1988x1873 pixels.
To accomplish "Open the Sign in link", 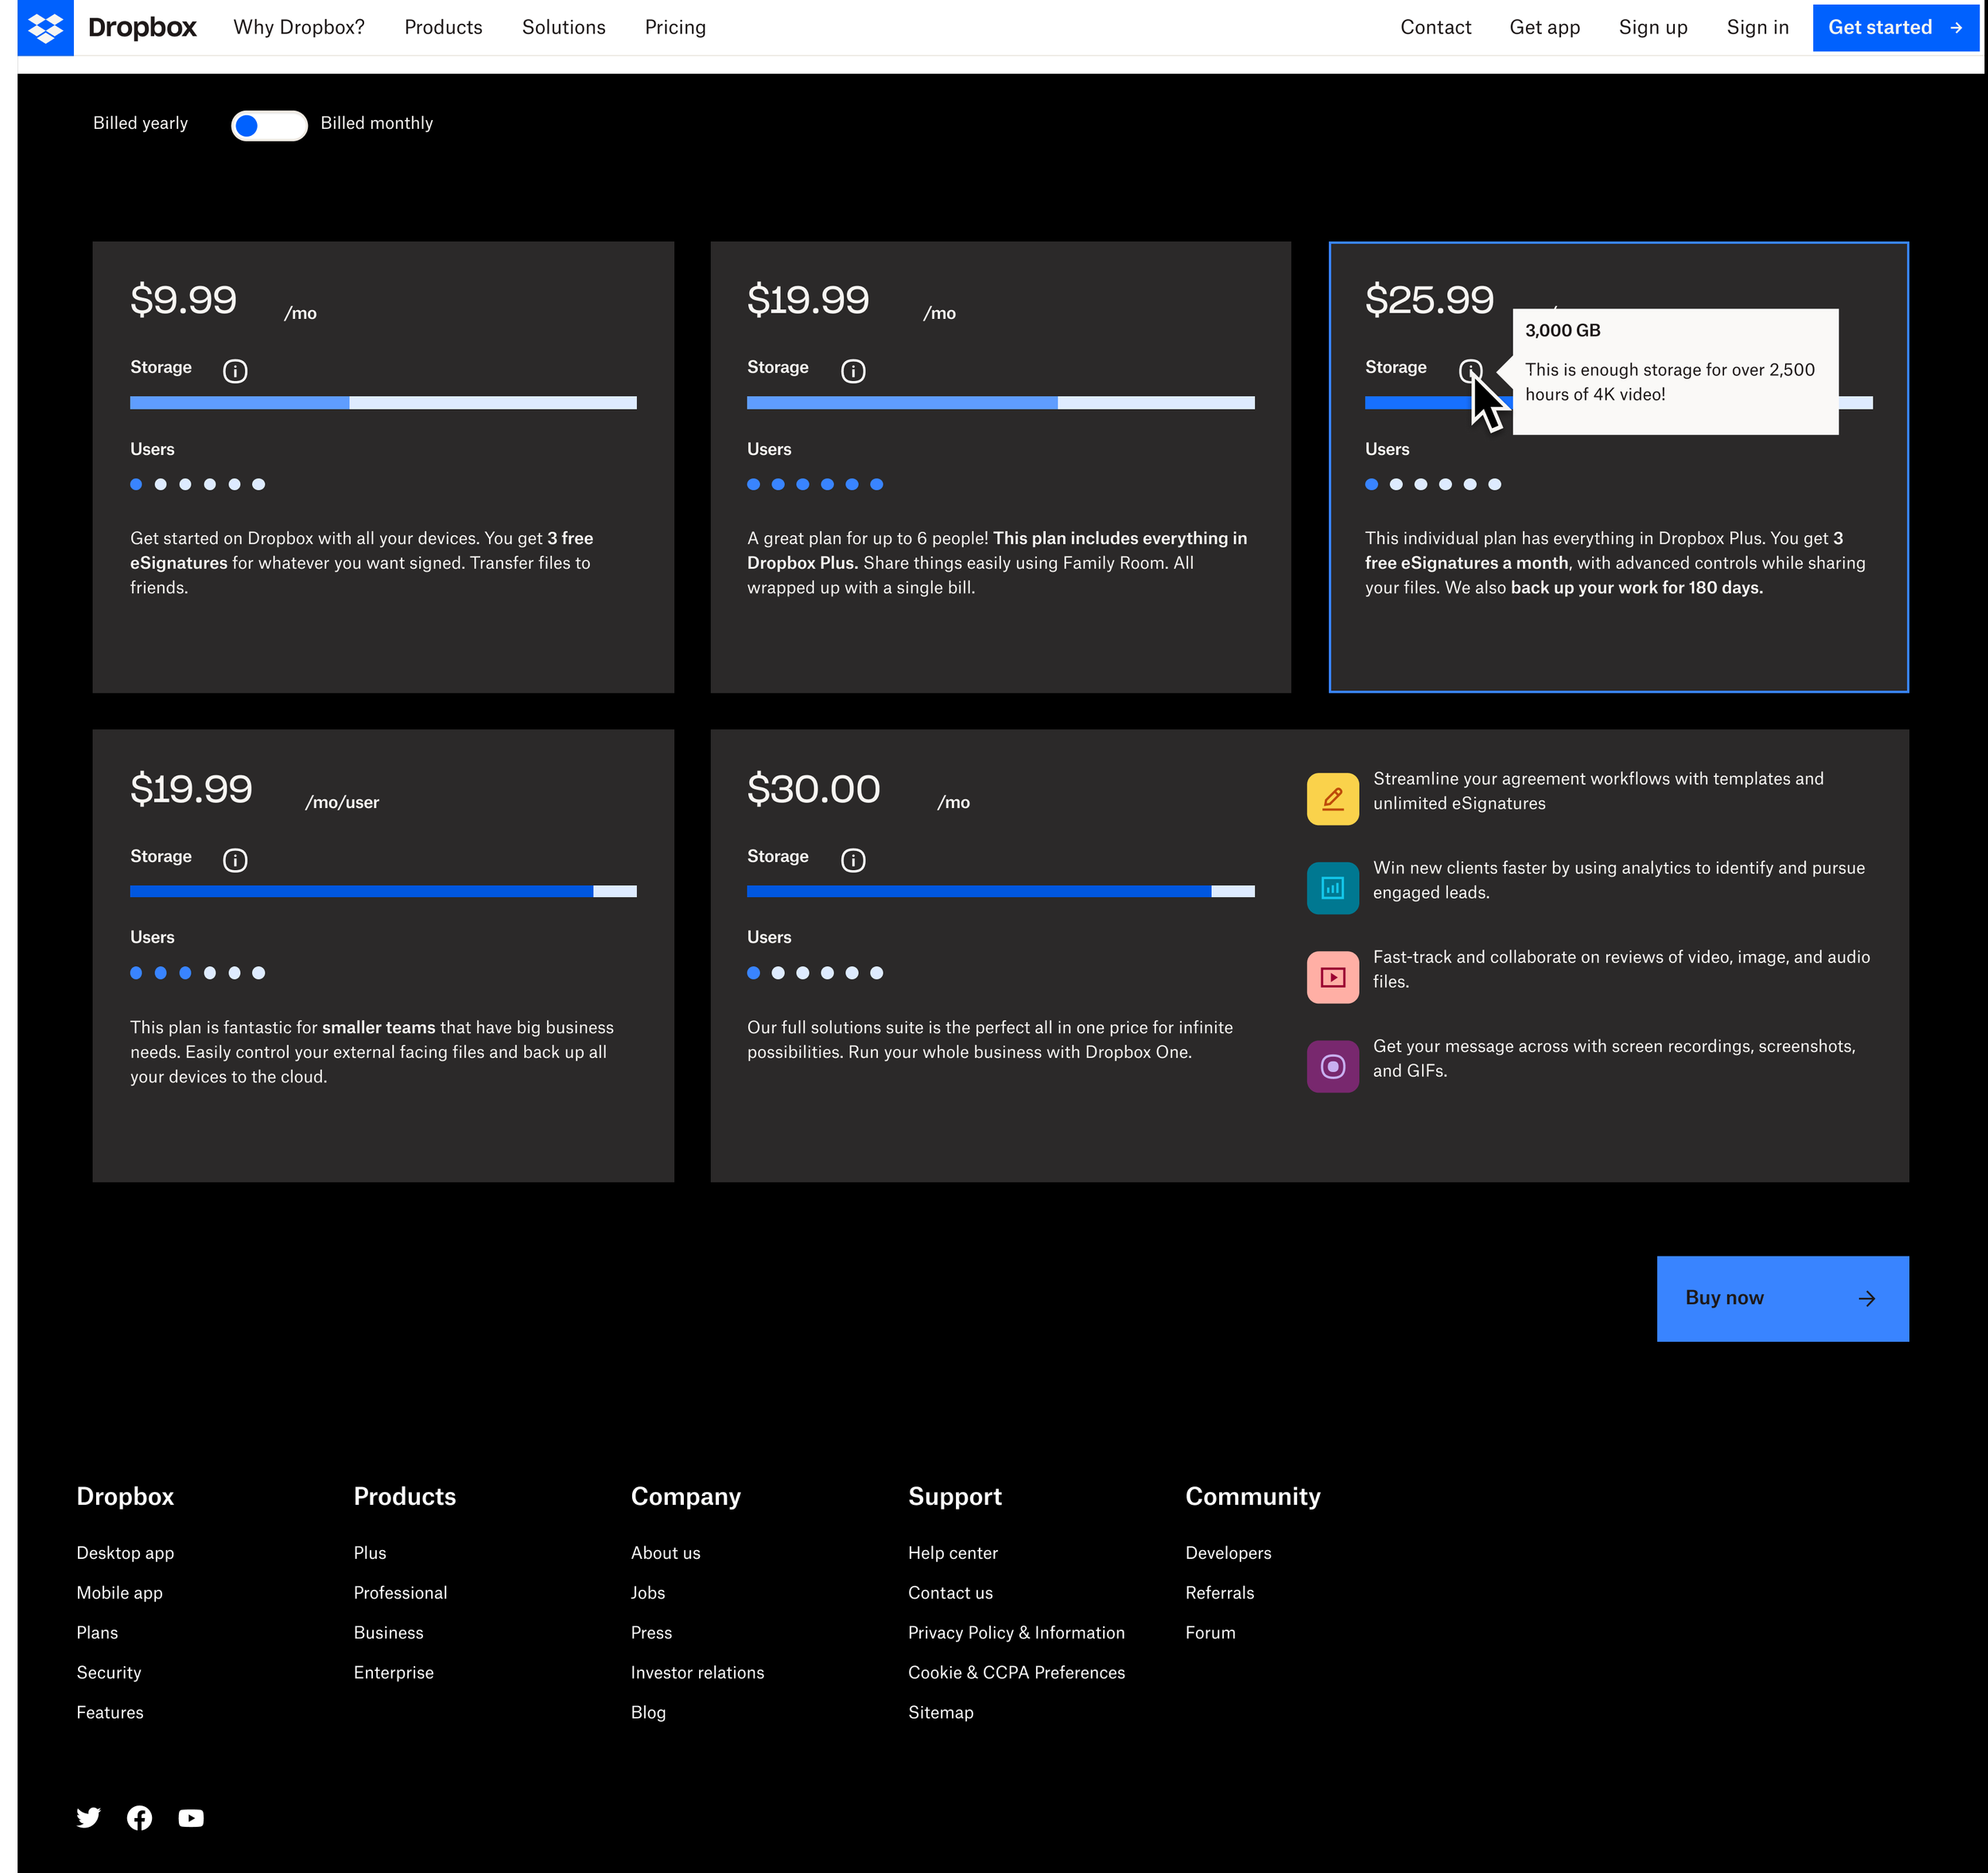I will 1757,27.
